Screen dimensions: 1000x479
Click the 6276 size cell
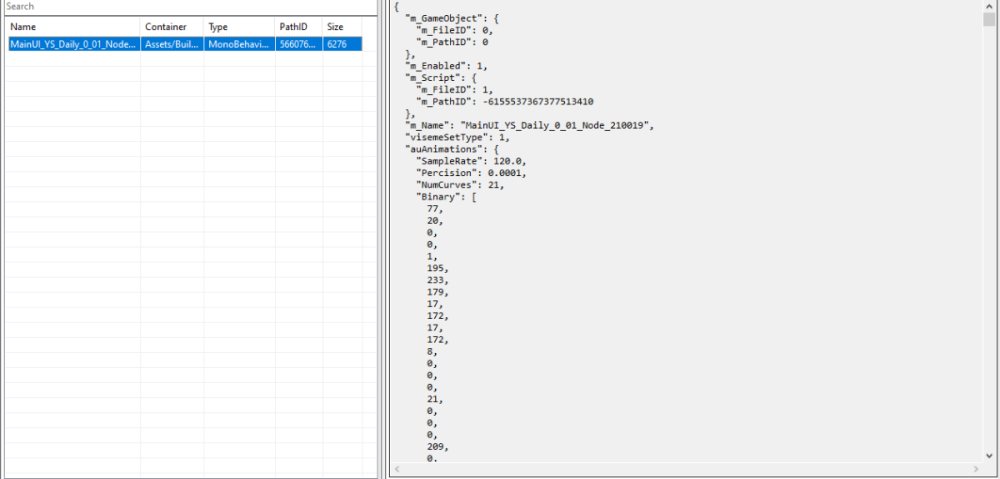click(x=337, y=44)
